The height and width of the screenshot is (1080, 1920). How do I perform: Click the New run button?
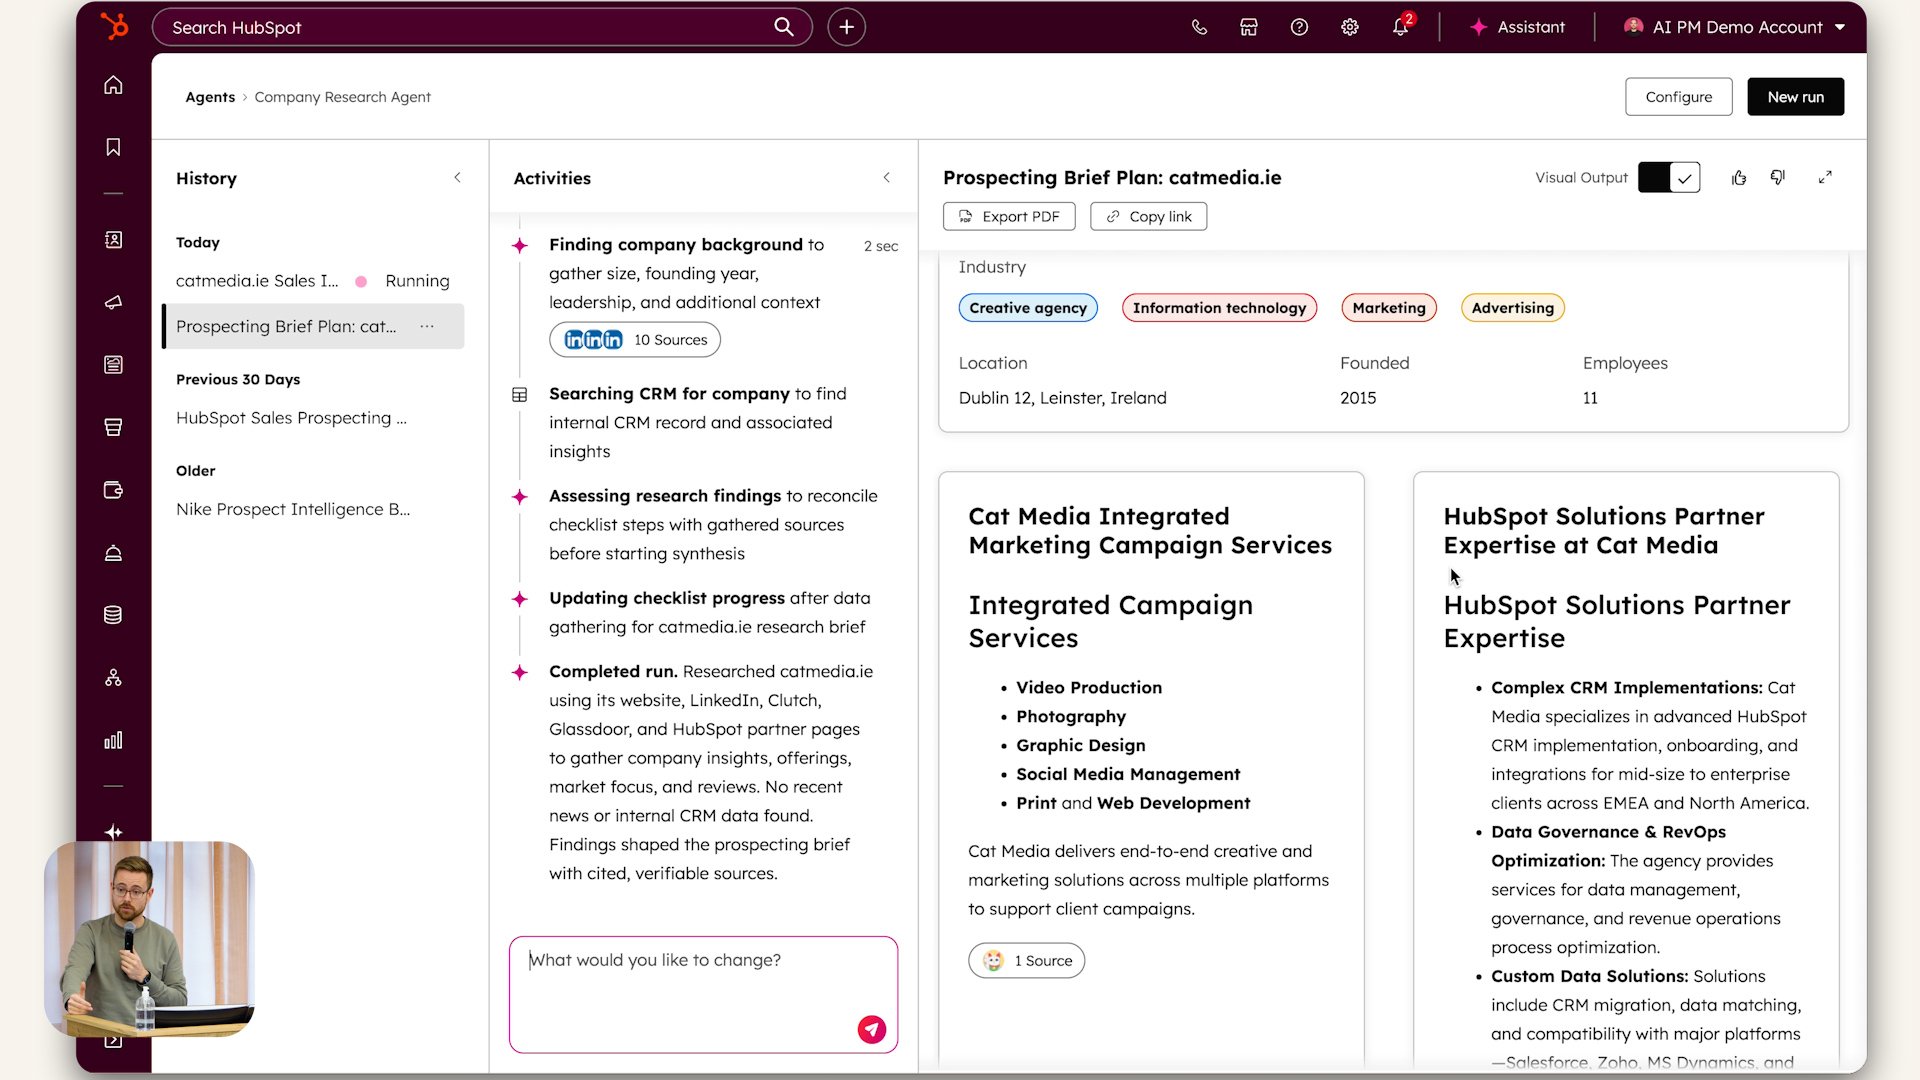(1795, 96)
